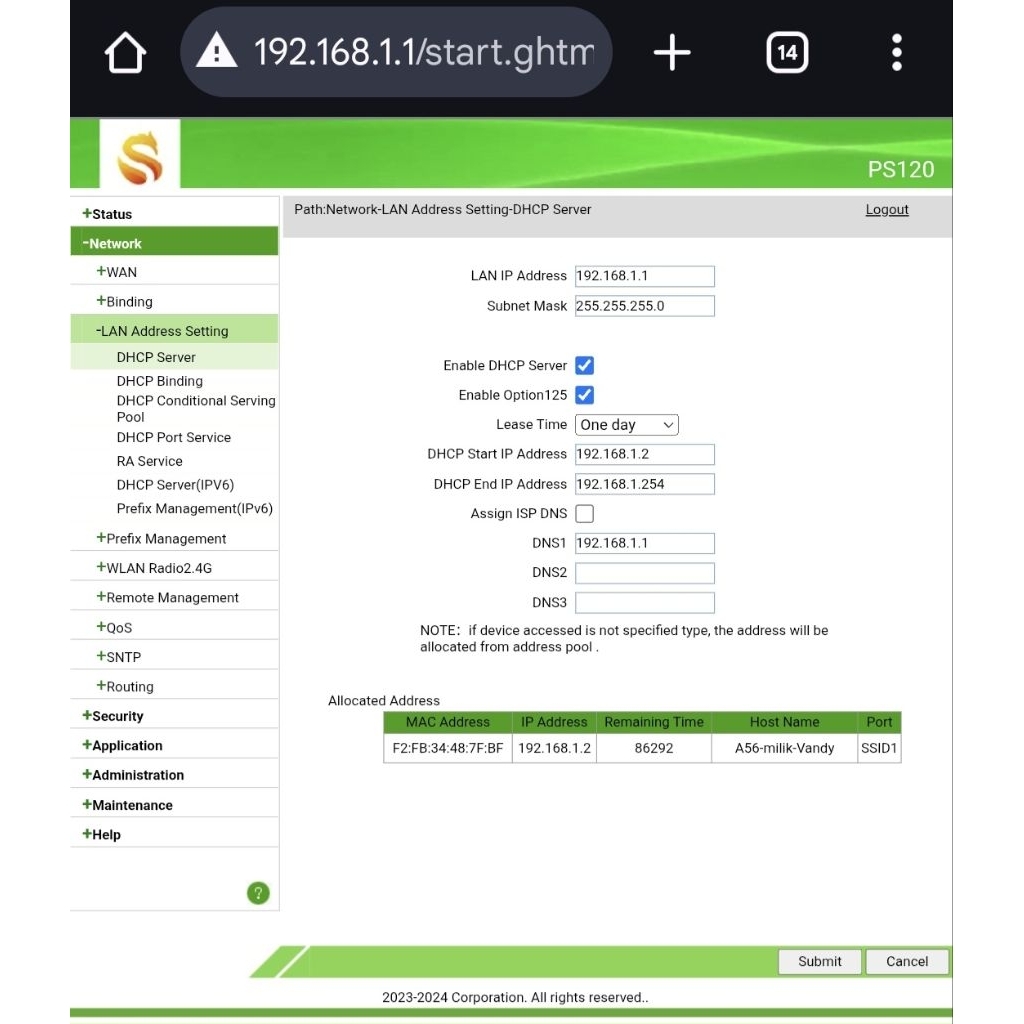Open a new browser tab
The height and width of the screenshot is (1024, 1024).
[672, 53]
